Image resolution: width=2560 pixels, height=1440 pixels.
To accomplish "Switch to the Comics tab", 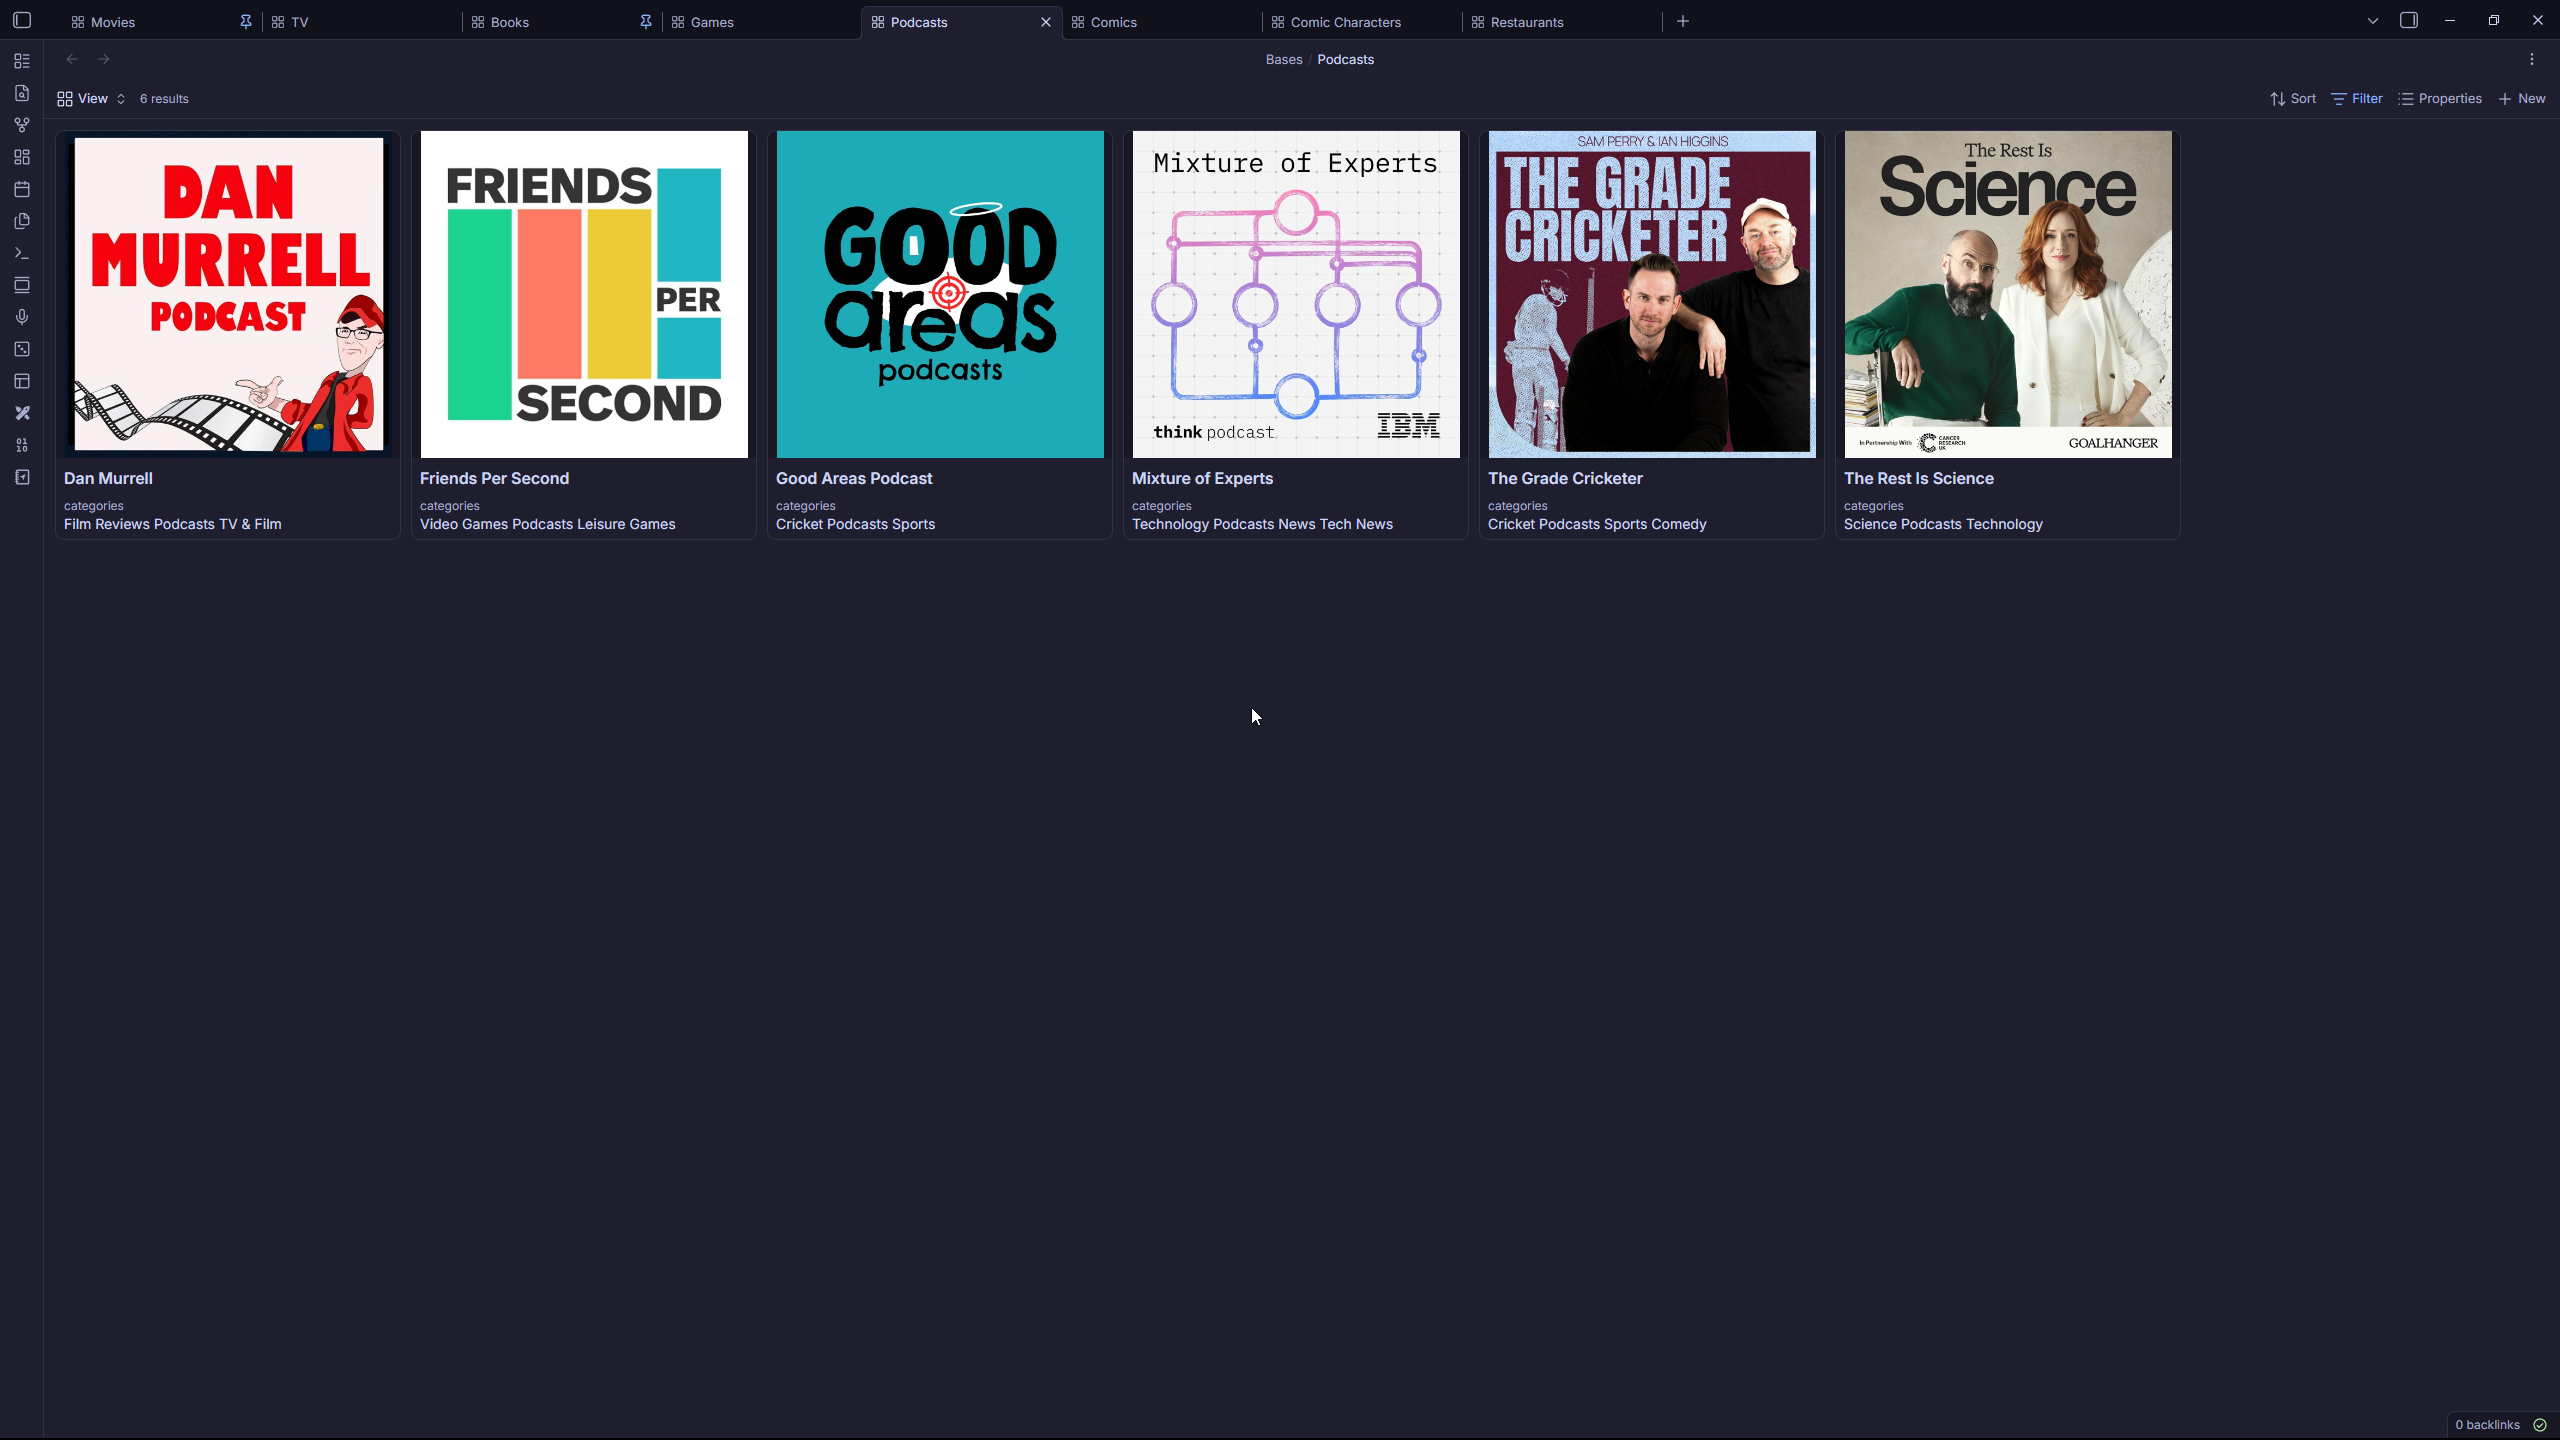I will (1113, 21).
